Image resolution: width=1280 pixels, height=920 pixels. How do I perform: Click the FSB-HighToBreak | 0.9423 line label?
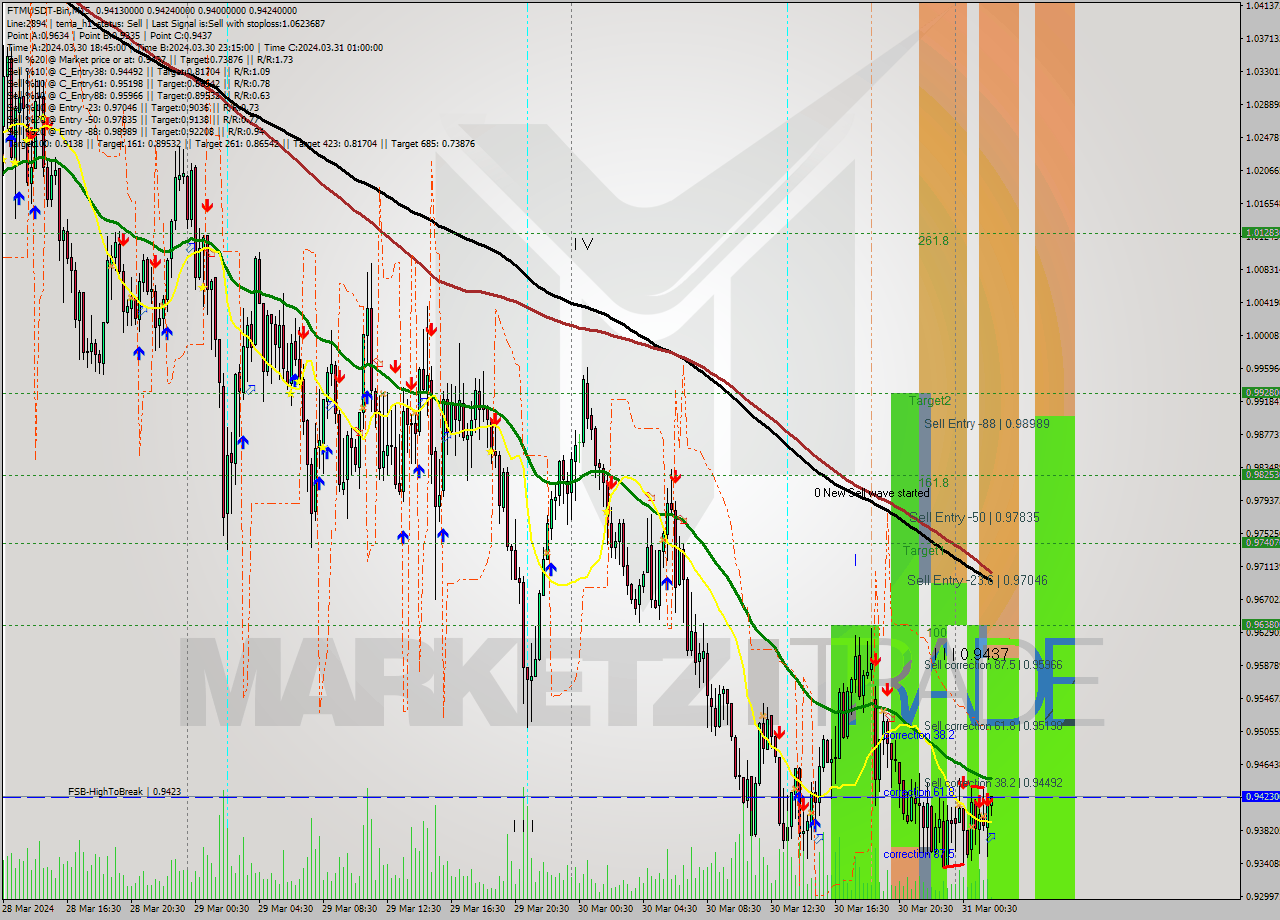(124, 791)
